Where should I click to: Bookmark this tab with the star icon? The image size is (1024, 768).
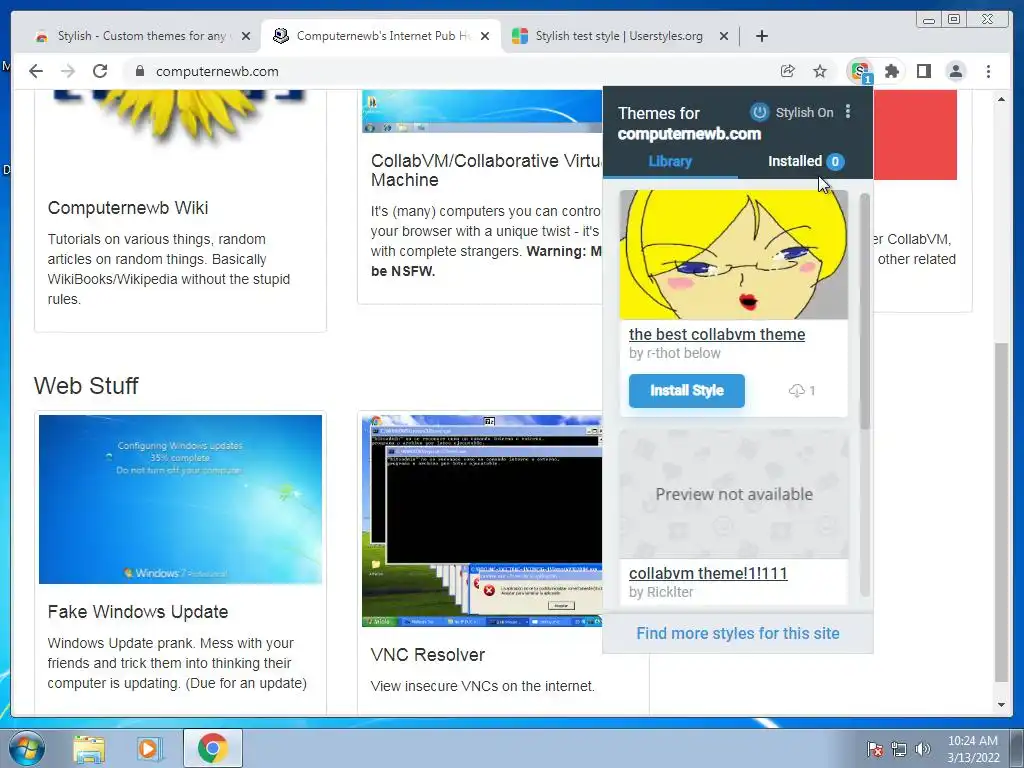coord(820,71)
